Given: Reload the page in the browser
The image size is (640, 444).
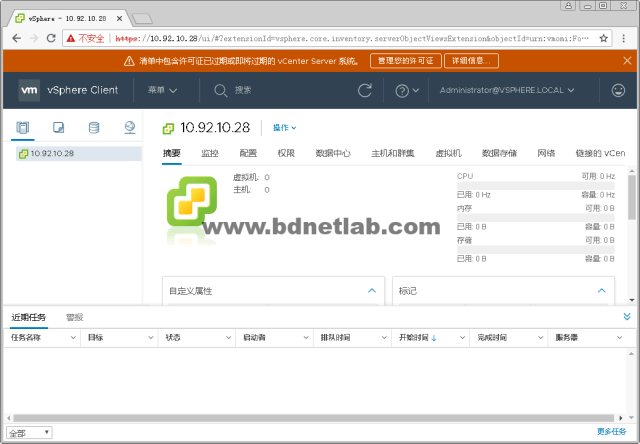Looking at the screenshot, I should (x=51, y=38).
